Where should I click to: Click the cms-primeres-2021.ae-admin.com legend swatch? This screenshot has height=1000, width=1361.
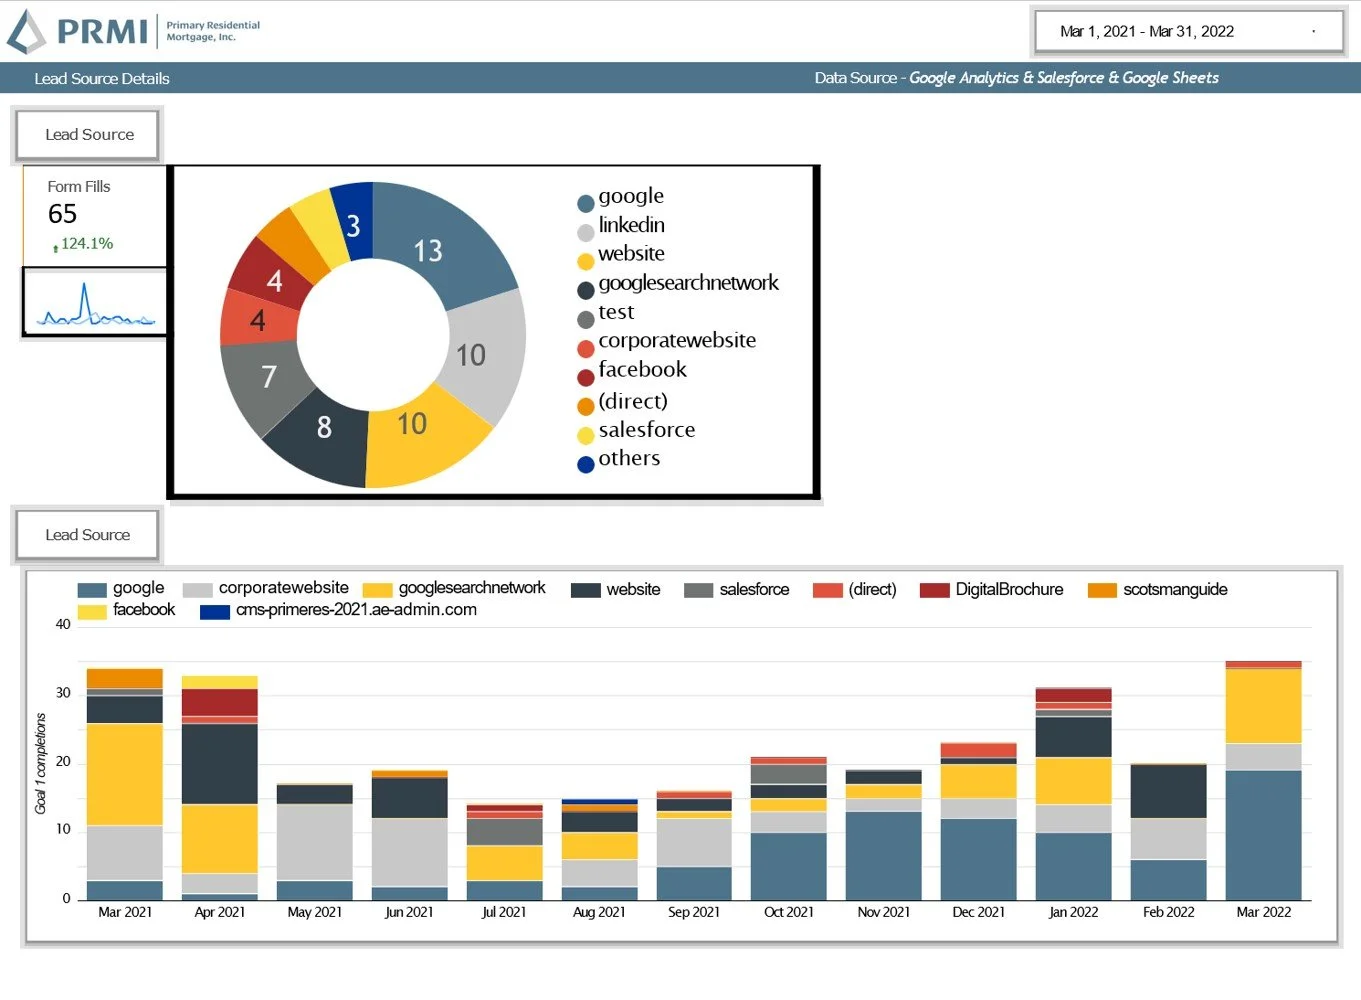click(215, 612)
